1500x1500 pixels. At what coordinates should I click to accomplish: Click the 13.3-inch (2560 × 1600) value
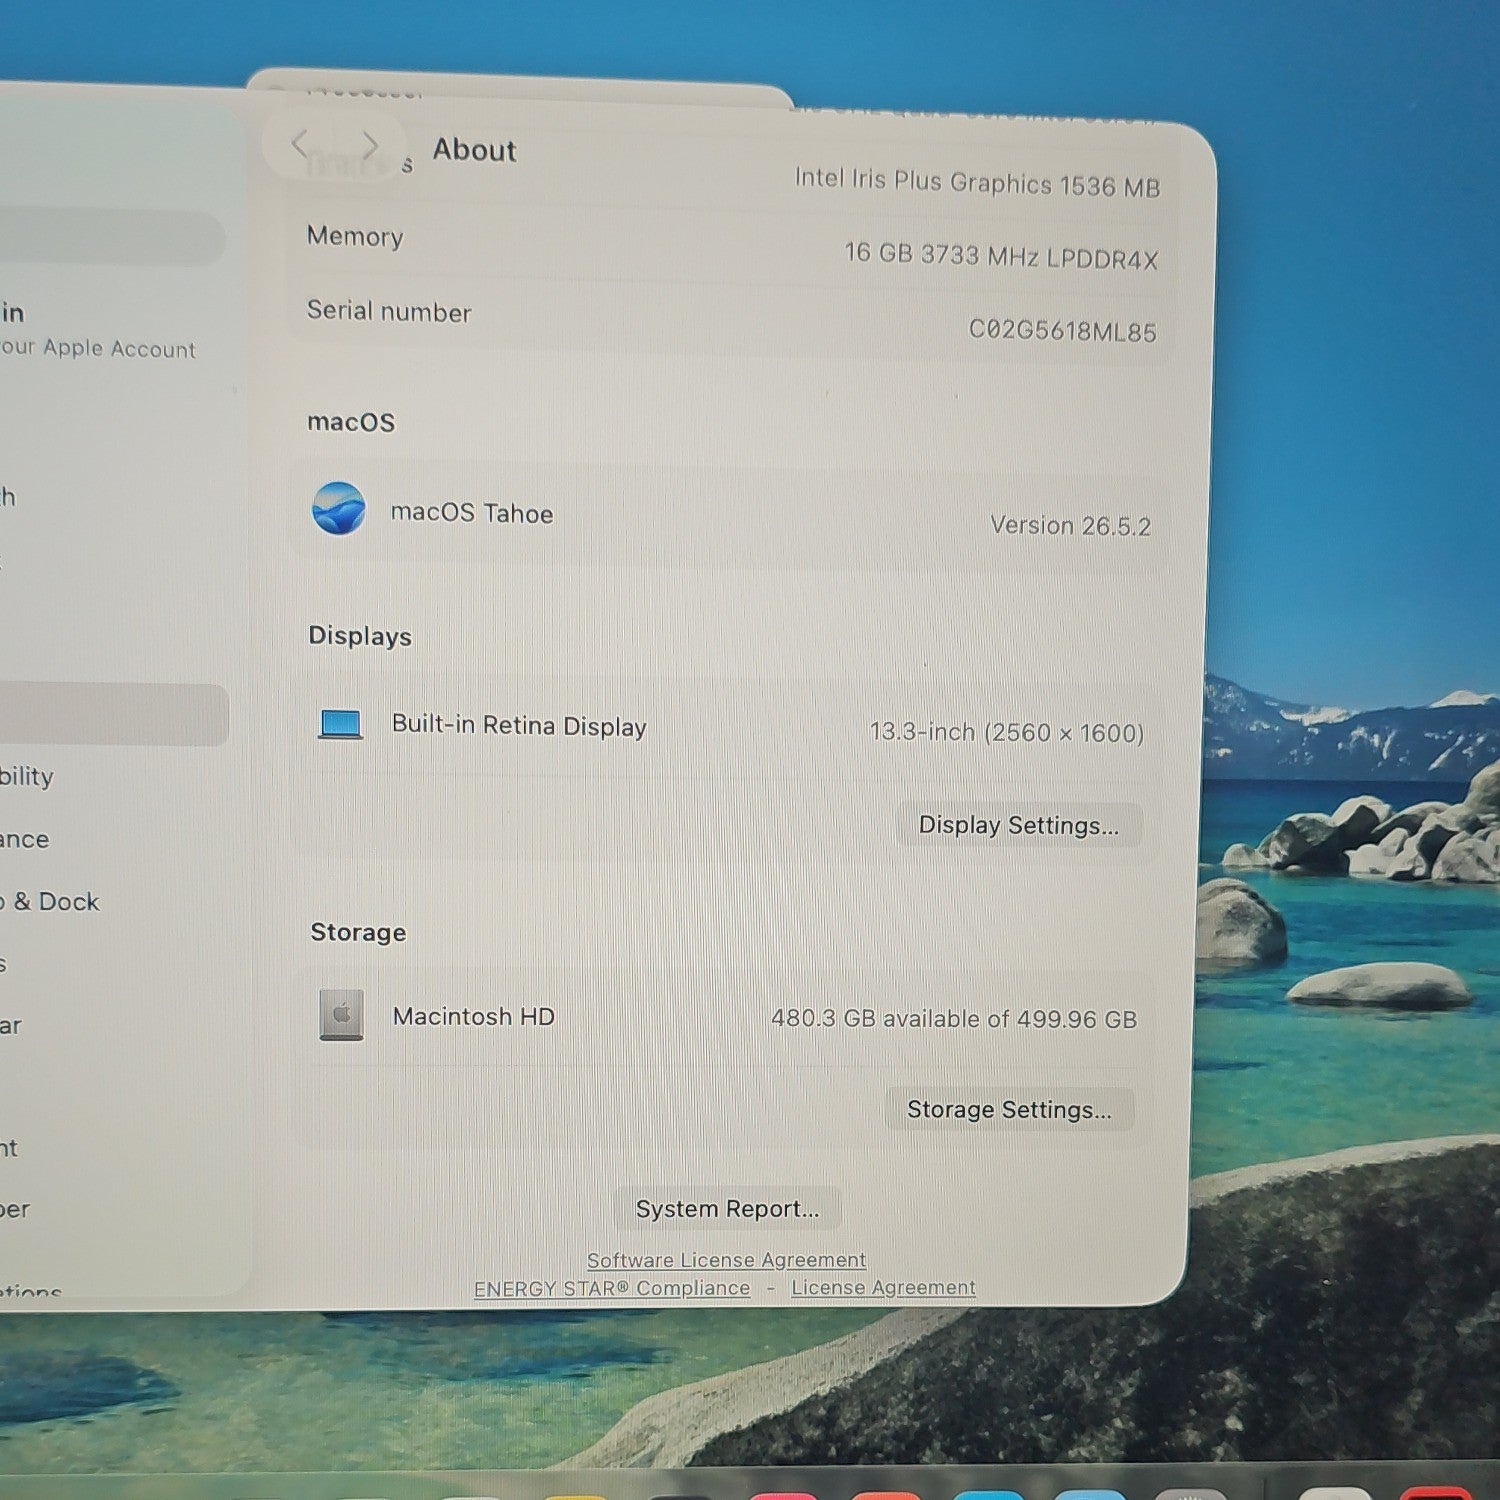[x=1006, y=732]
